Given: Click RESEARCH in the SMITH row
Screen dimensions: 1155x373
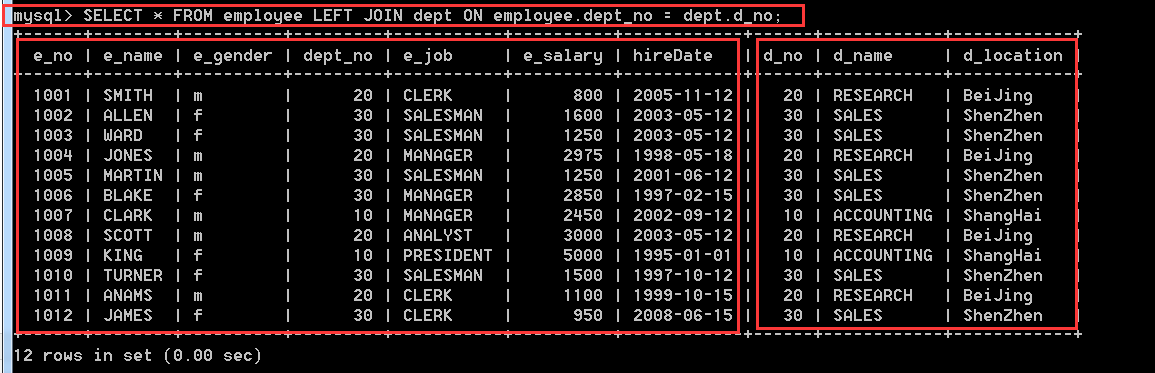Looking at the screenshot, I should [873, 95].
